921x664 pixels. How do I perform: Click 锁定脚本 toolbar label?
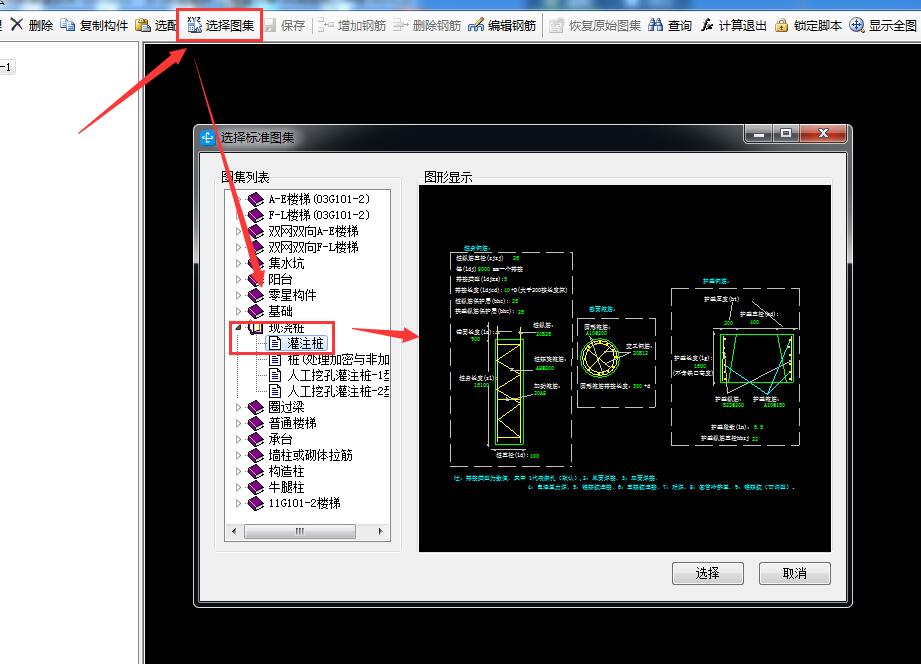(818, 26)
